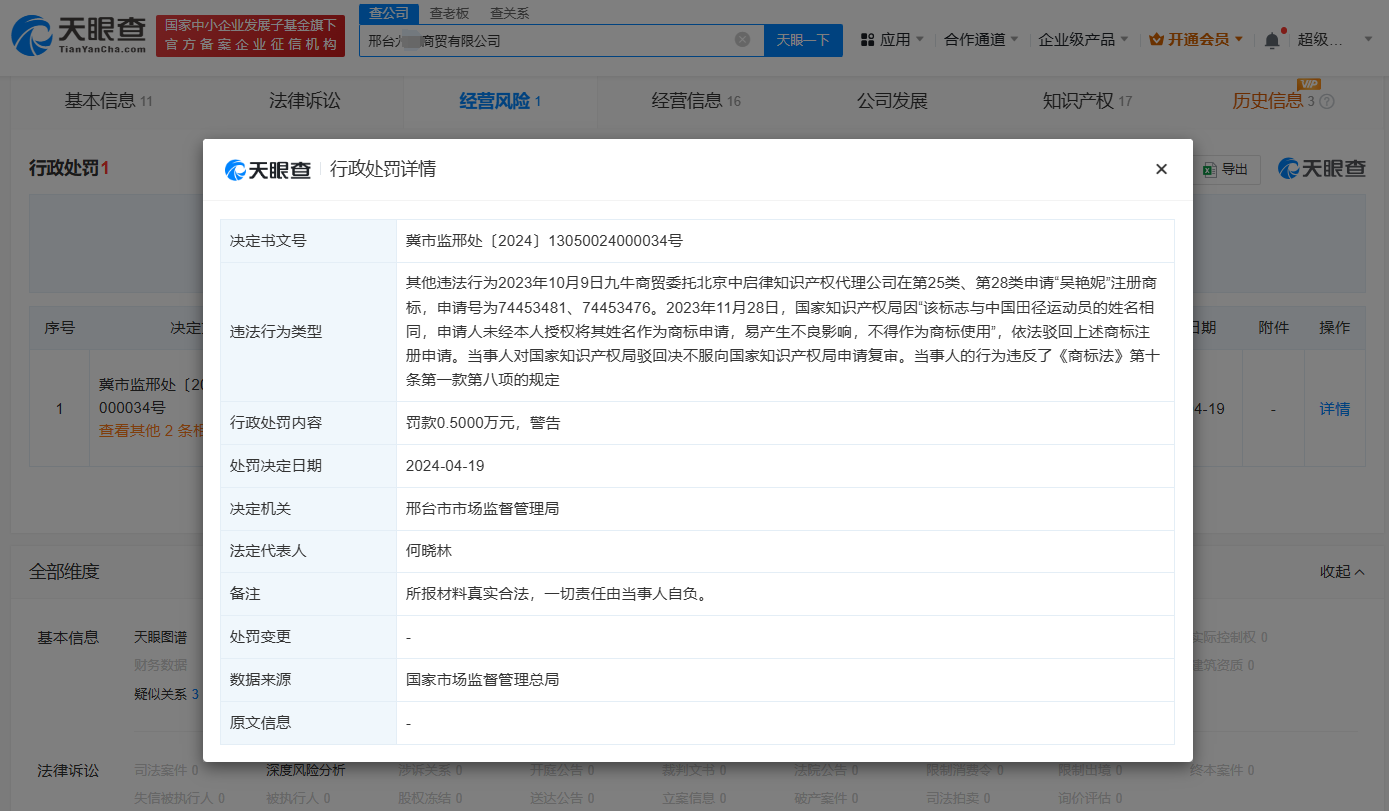The width and height of the screenshot is (1389, 811).
Task: Select the 查老板 search tab
Action: tap(447, 14)
